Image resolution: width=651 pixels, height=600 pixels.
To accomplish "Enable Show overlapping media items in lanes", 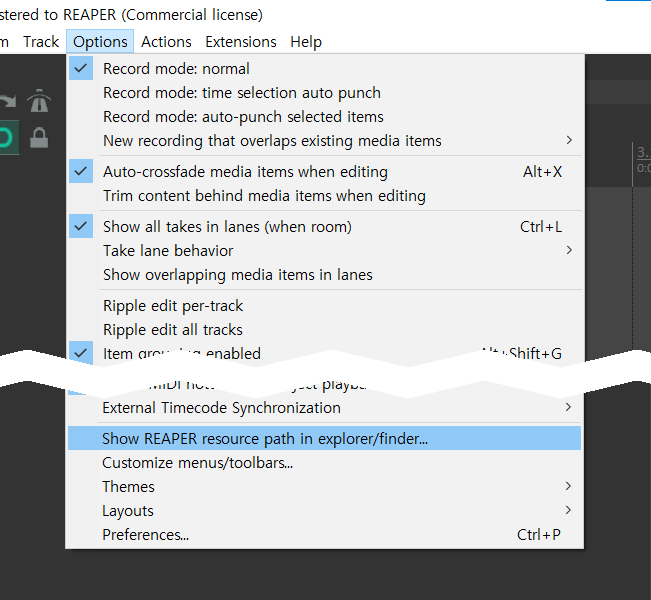I will (325, 275).
